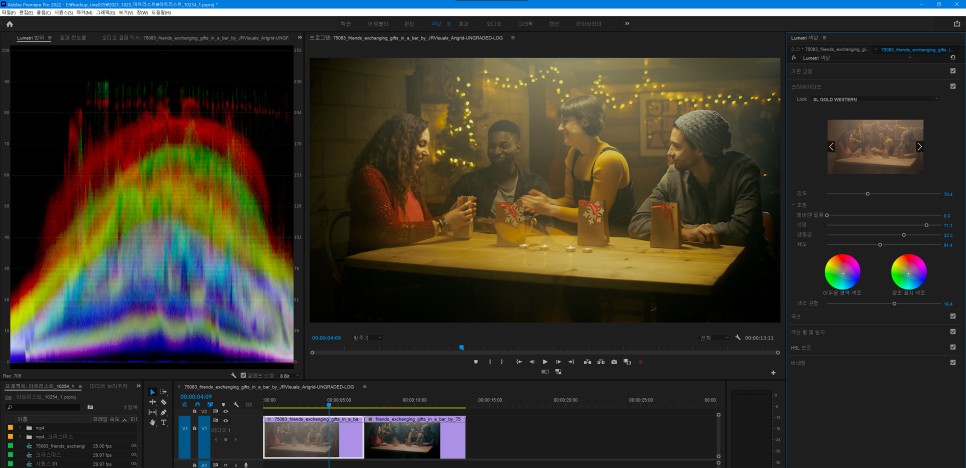
Task: Open the Media Browser tab
Action: pyautogui.click(x=108, y=386)
